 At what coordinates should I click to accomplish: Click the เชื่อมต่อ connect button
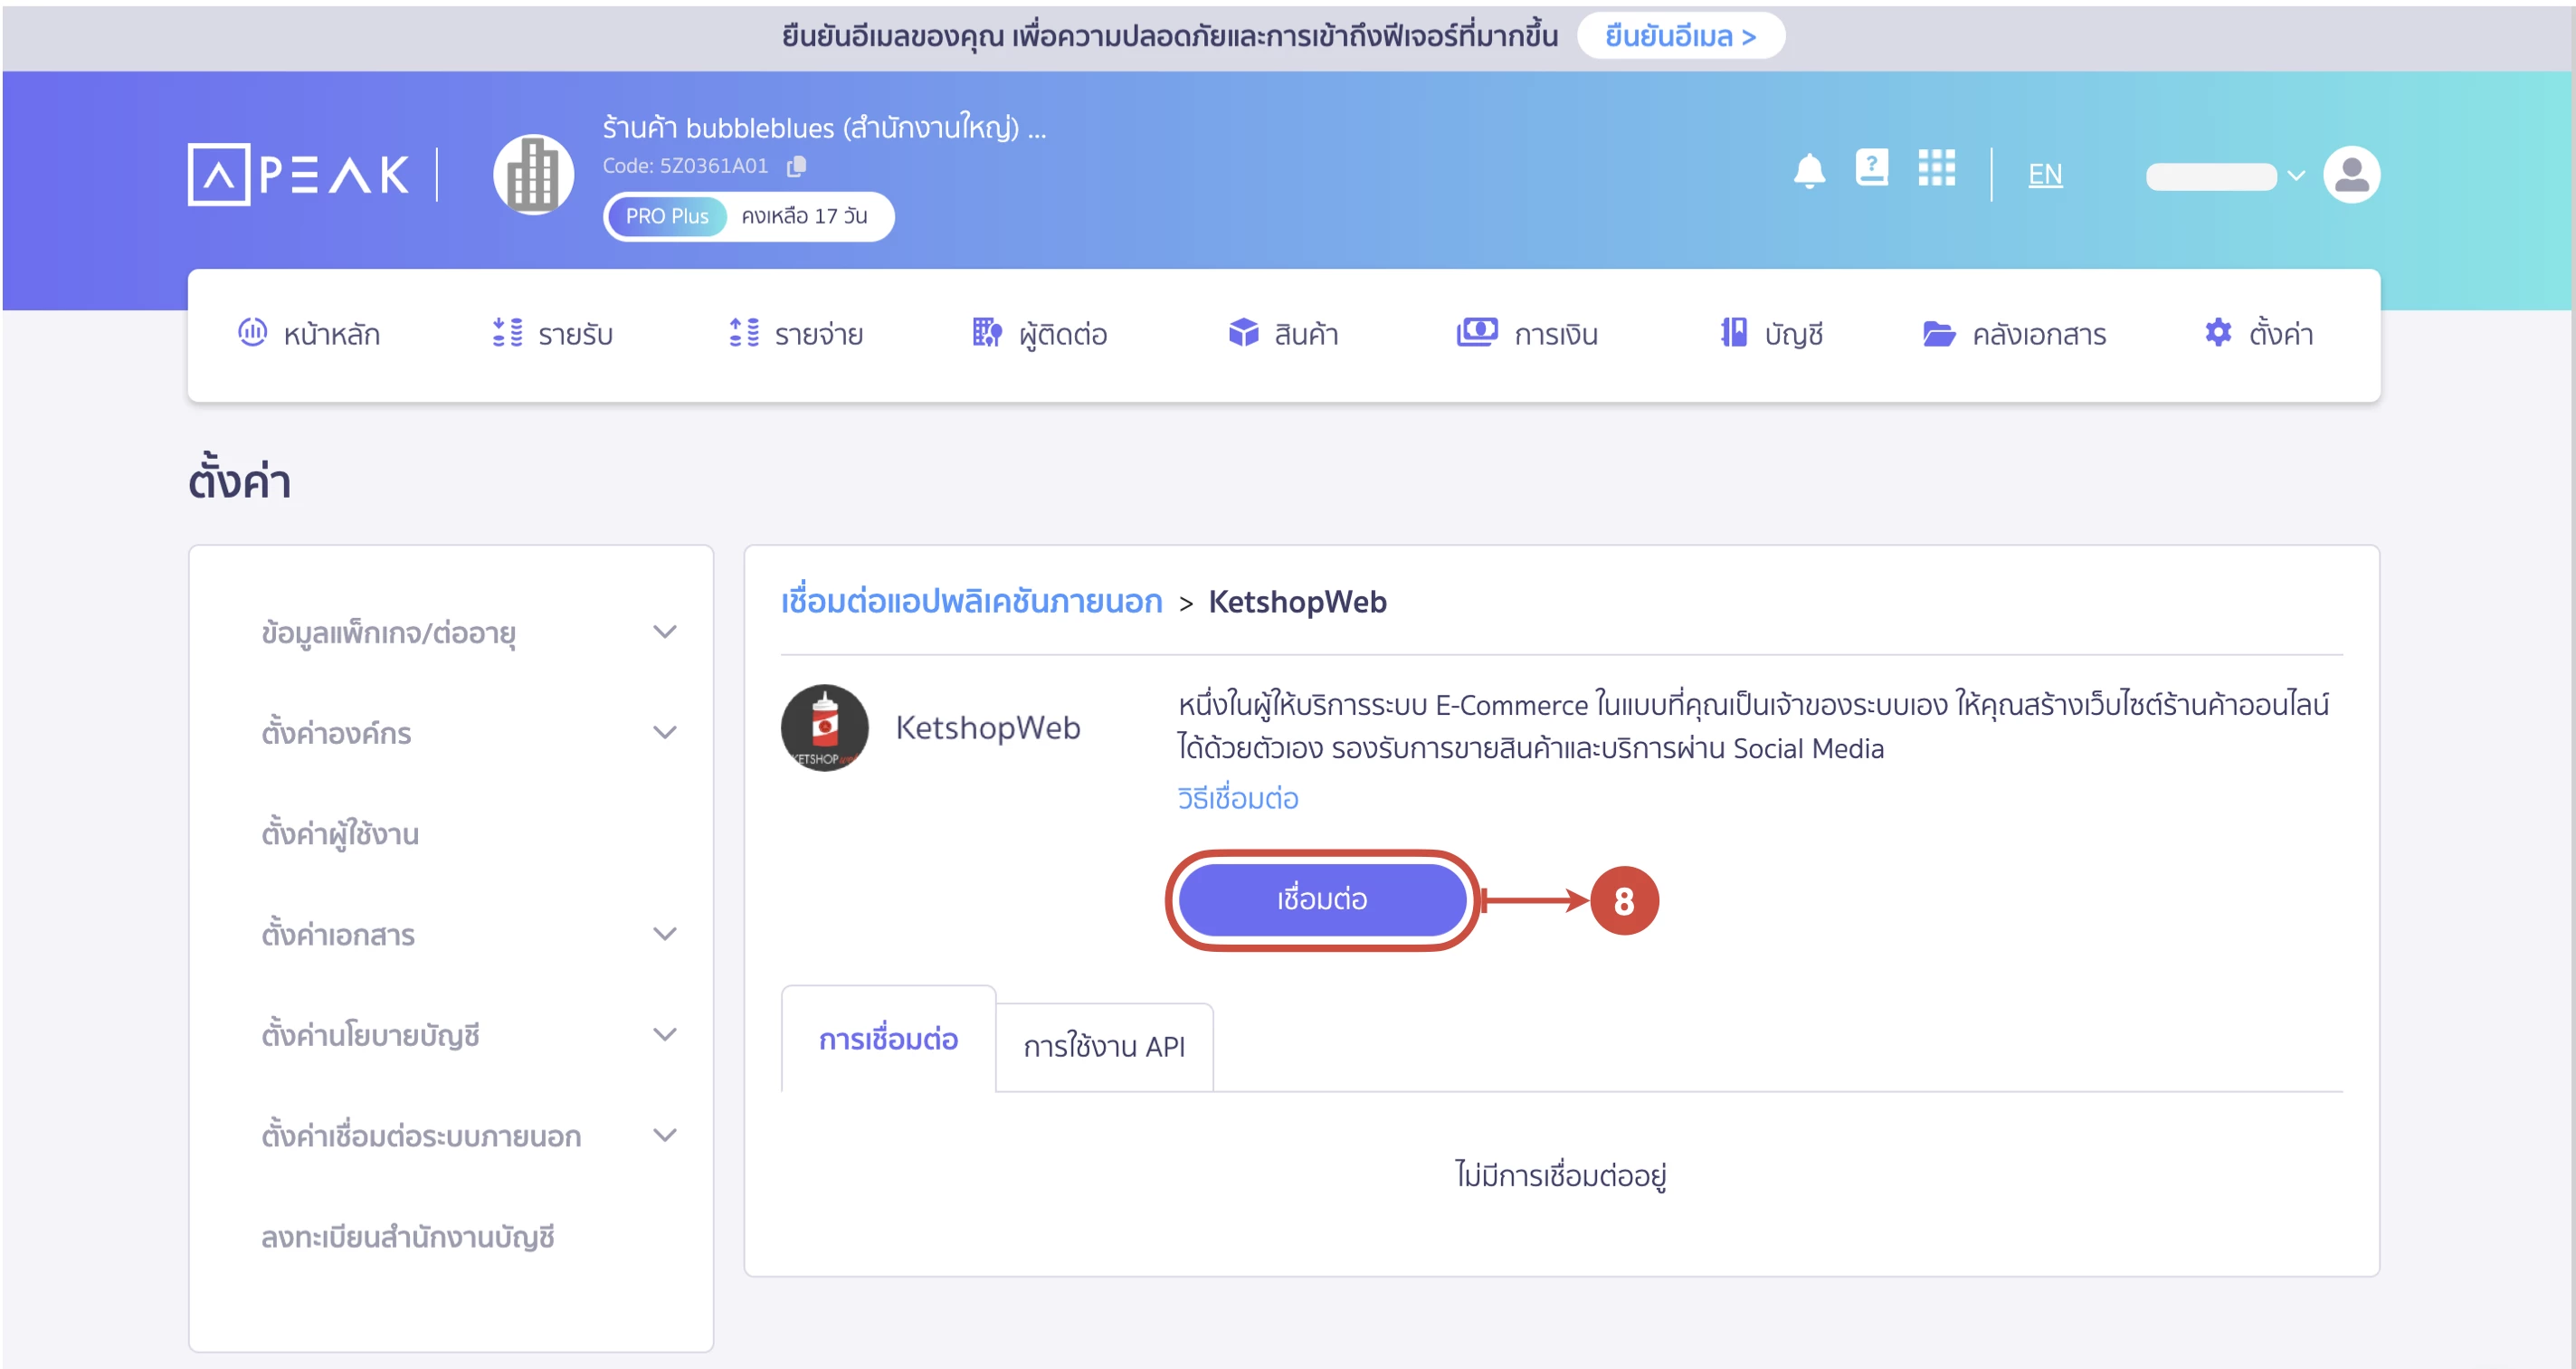[1322, 899]
